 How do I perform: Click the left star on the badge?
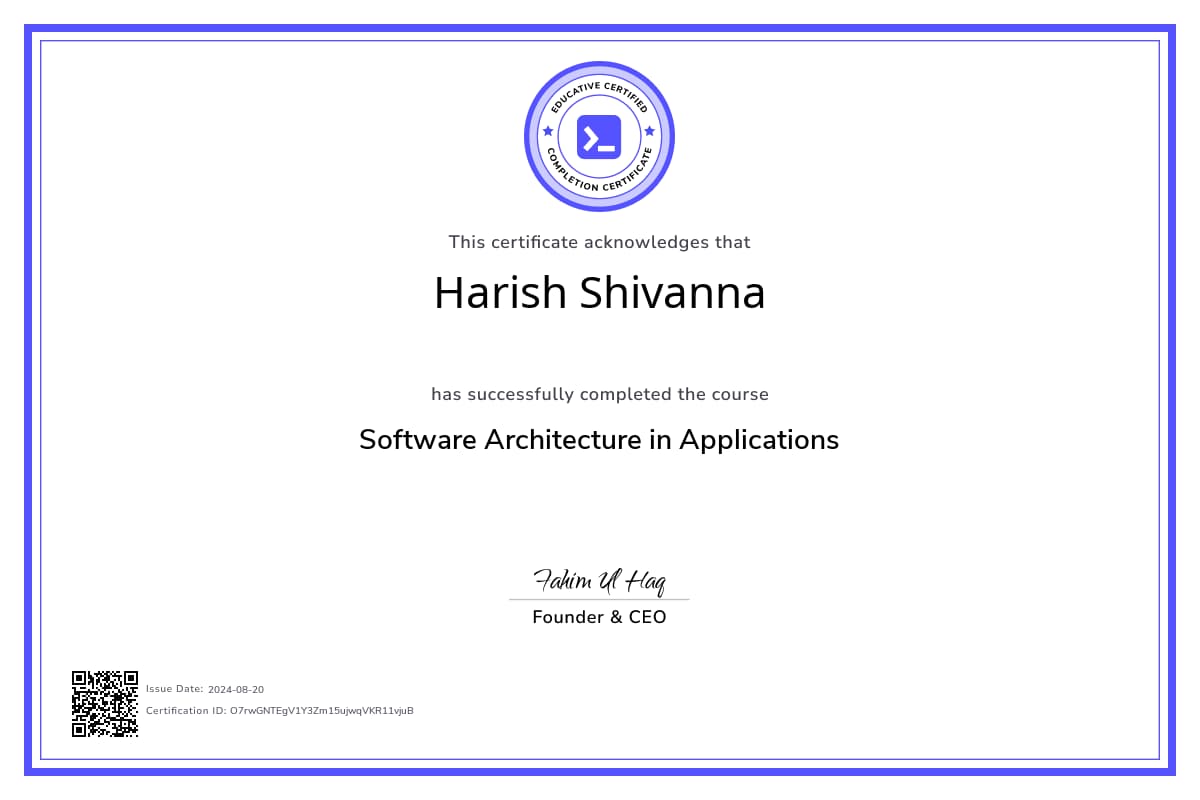pyautogui.click(x=547, y=131)
